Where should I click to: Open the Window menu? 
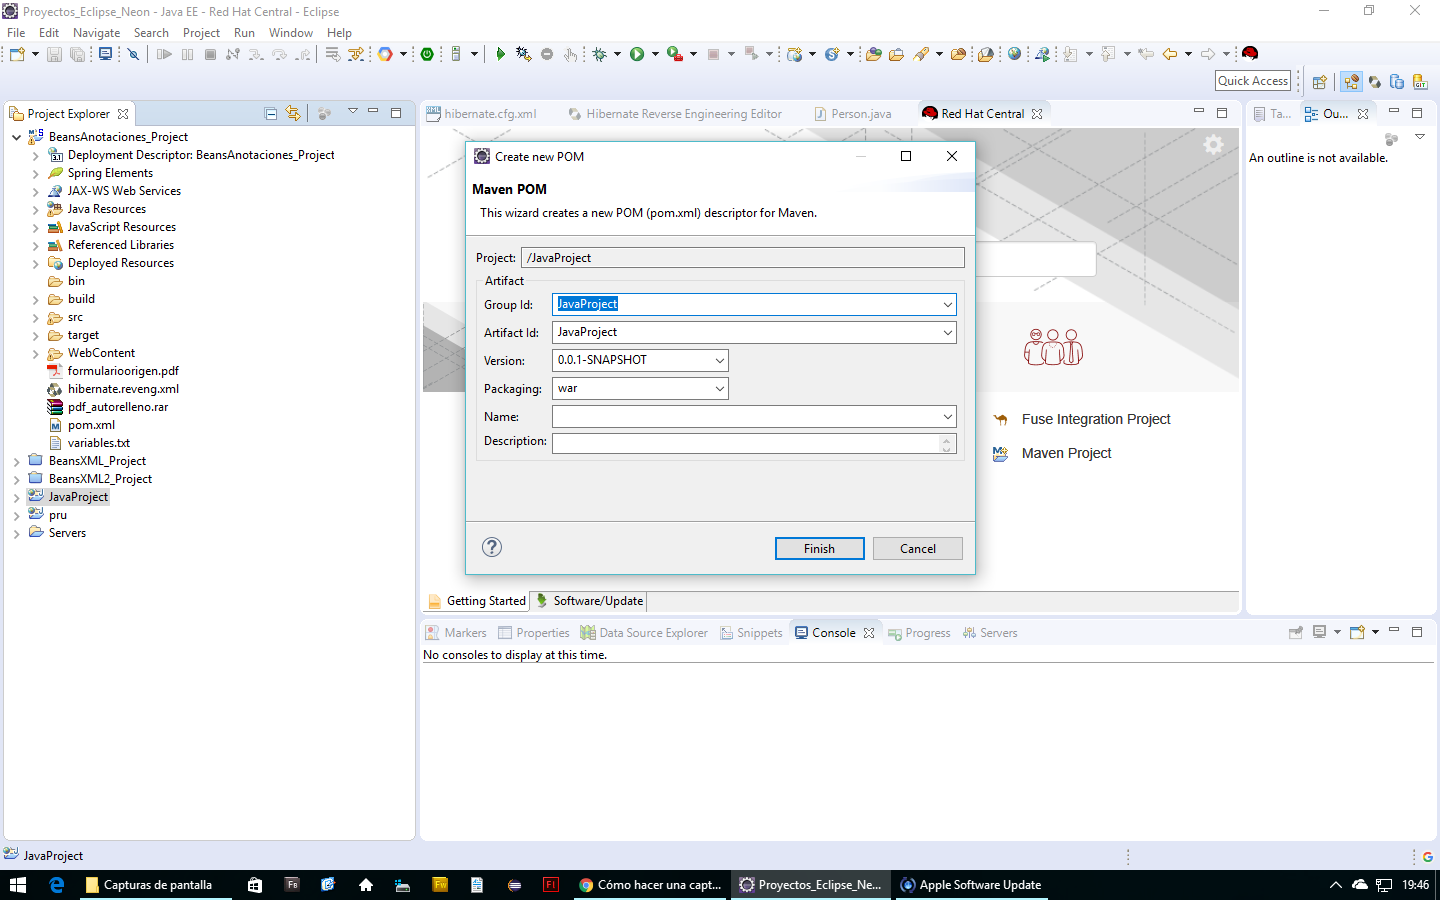coord(290,33)
